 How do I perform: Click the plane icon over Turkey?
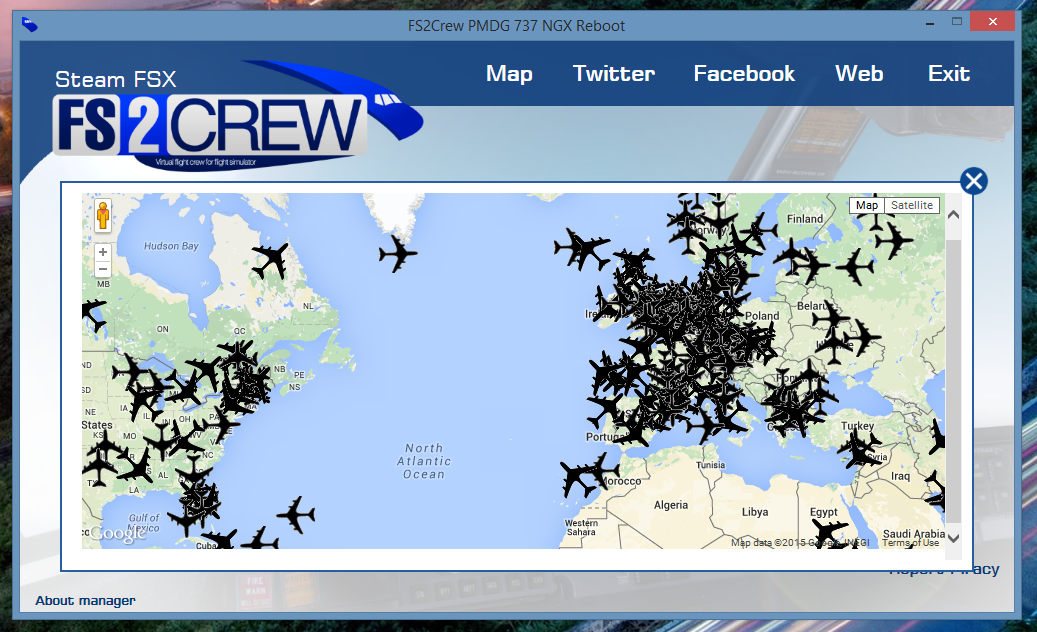point(860,450)
